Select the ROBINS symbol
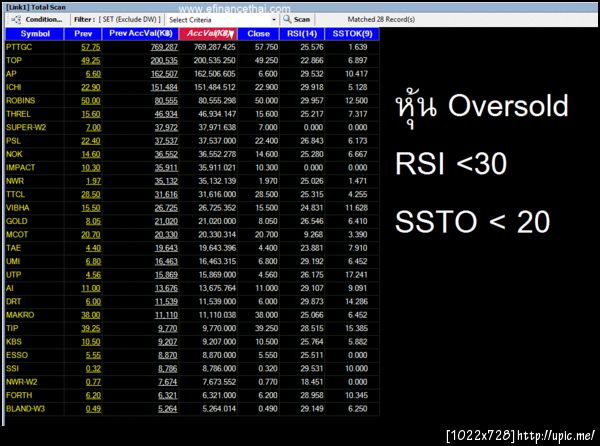Viewport: 600px width, 446px height. [x=21, y=101]
